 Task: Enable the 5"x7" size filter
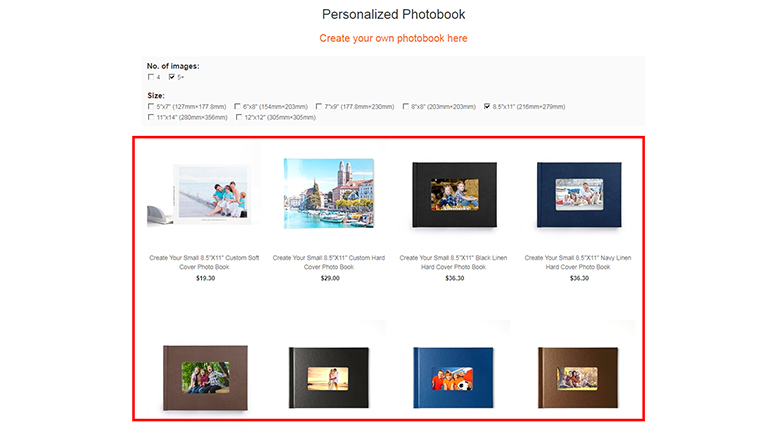[152, 106]
